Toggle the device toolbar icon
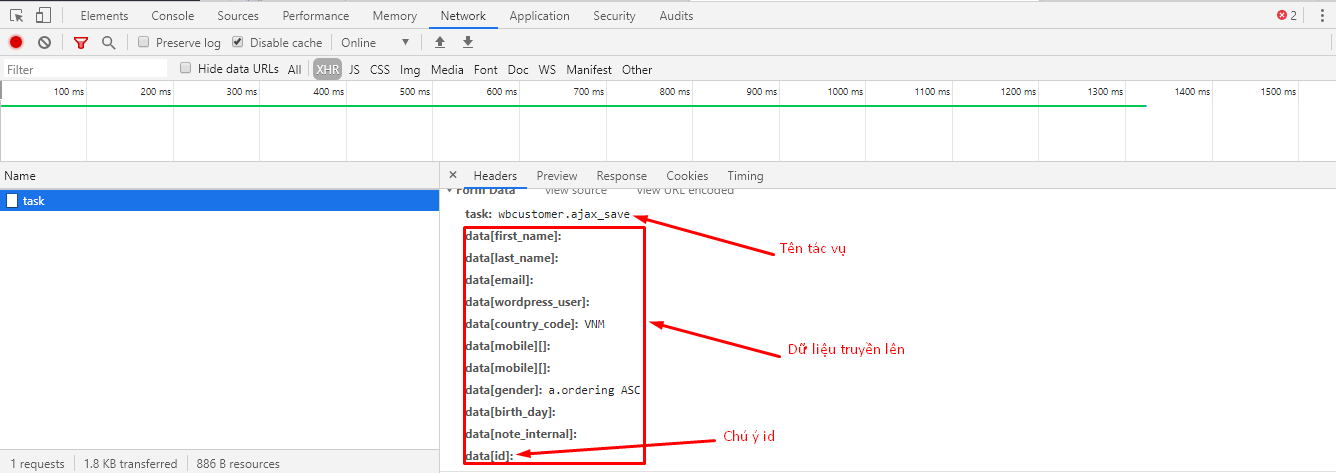Image resolution: width=1336 pixels, height=473 pixels. click(x=43, y=15)
